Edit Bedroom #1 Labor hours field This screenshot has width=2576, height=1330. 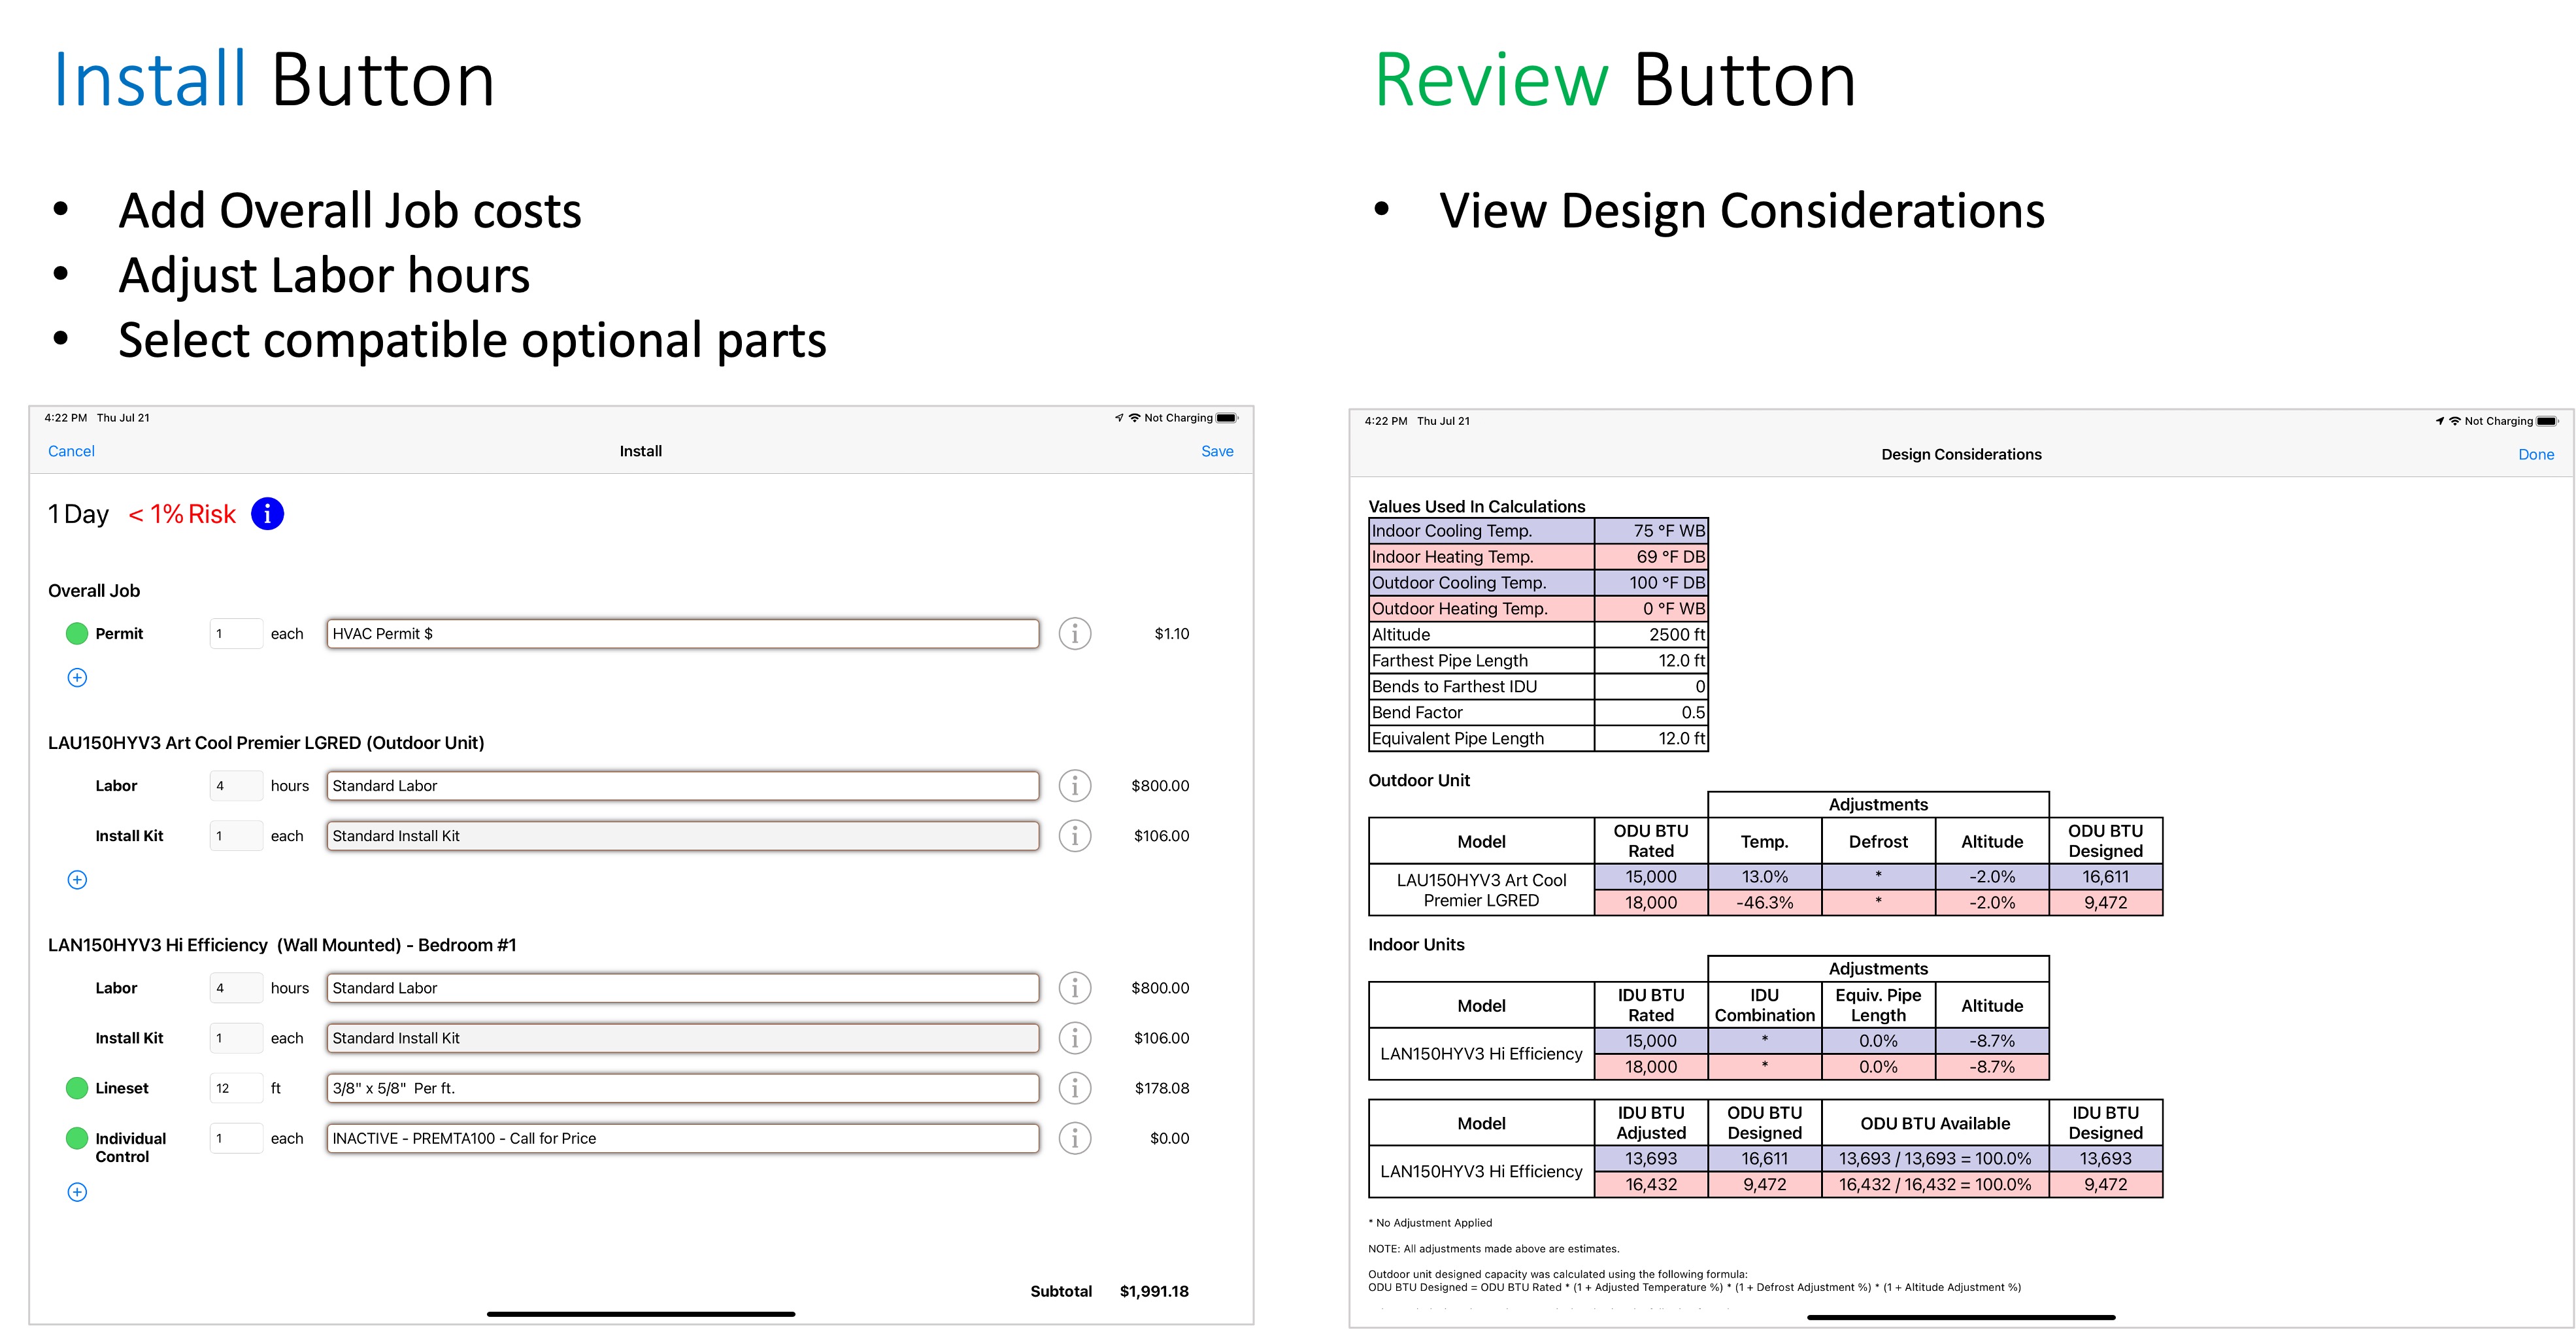[x=236, y=988]
